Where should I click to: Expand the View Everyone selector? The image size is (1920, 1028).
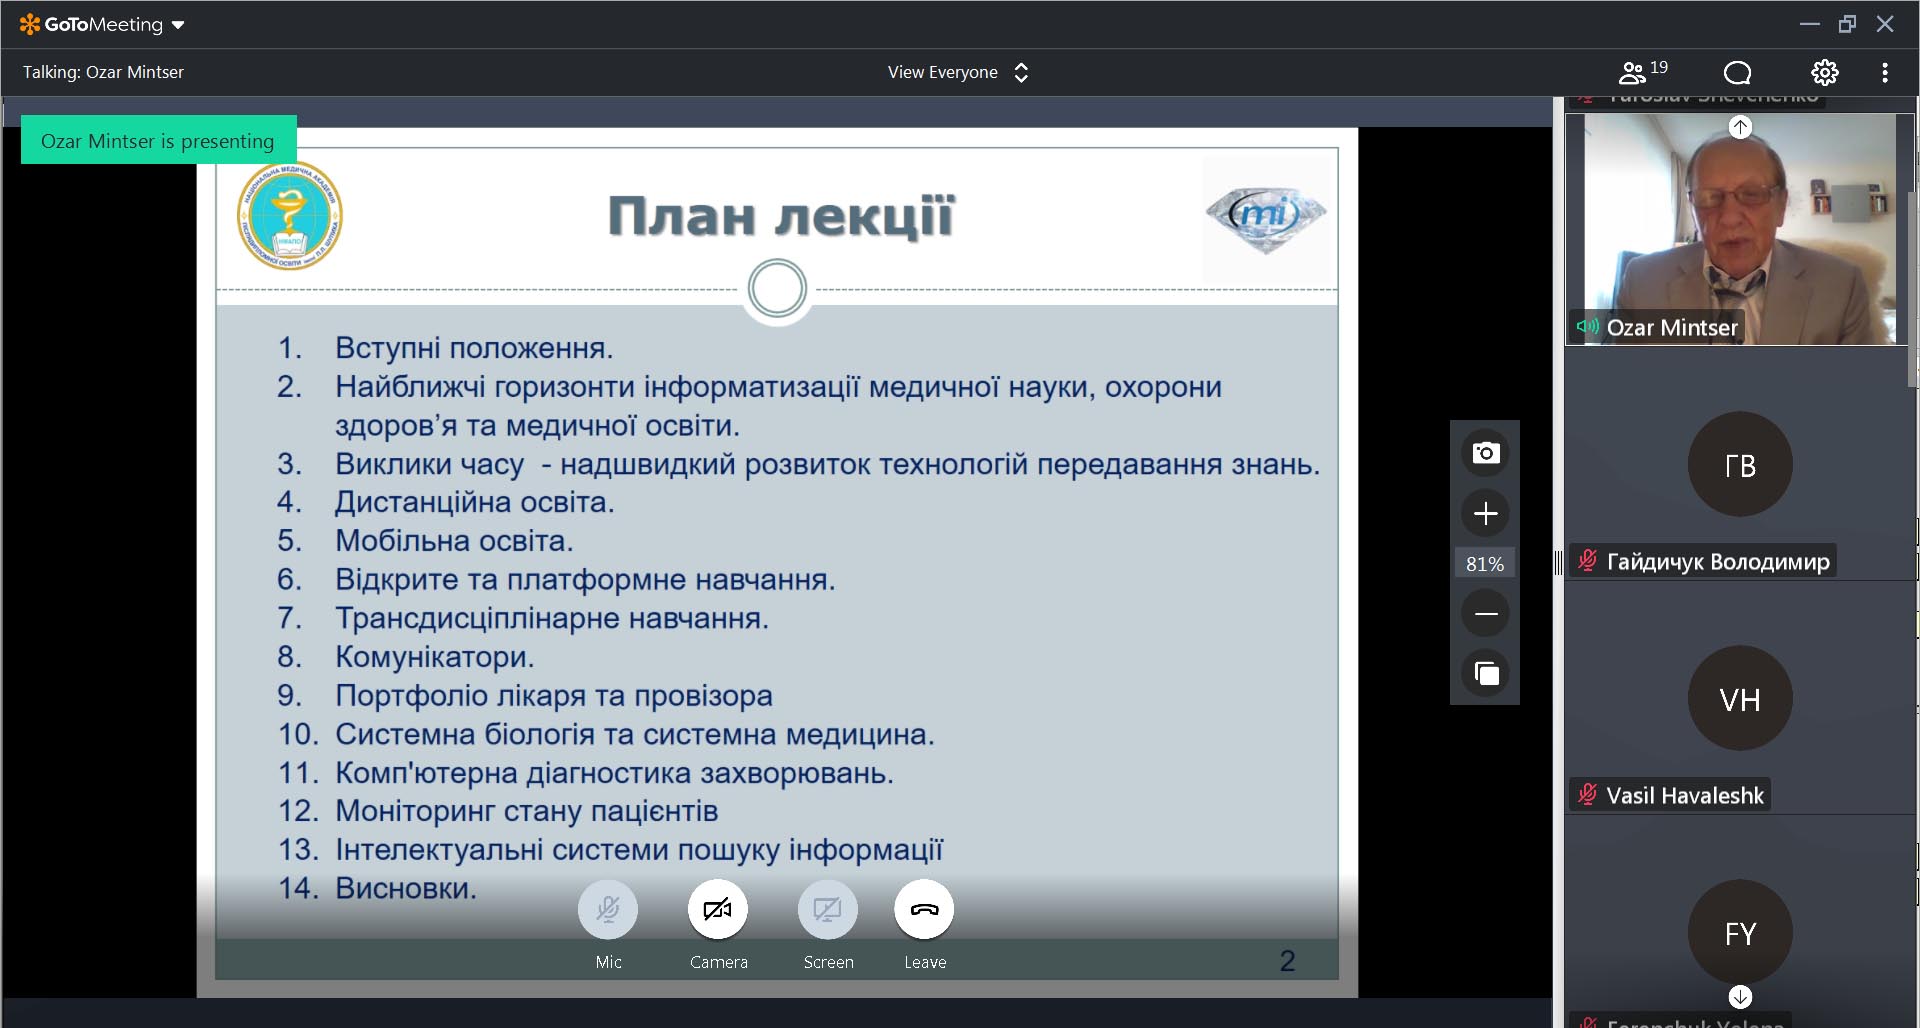pos(958,72)
